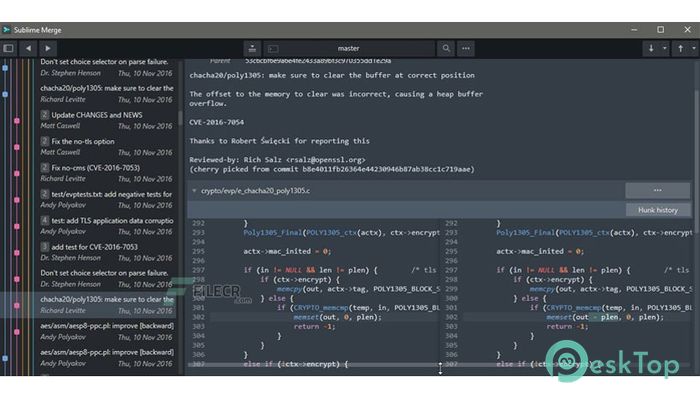Select the master branch field

349,49
